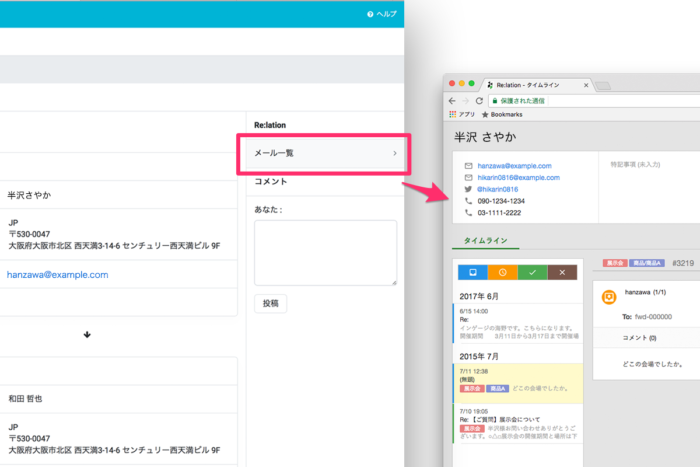Click the brown X filter icon
Screen dimensions: 700x467
point(562,272)
